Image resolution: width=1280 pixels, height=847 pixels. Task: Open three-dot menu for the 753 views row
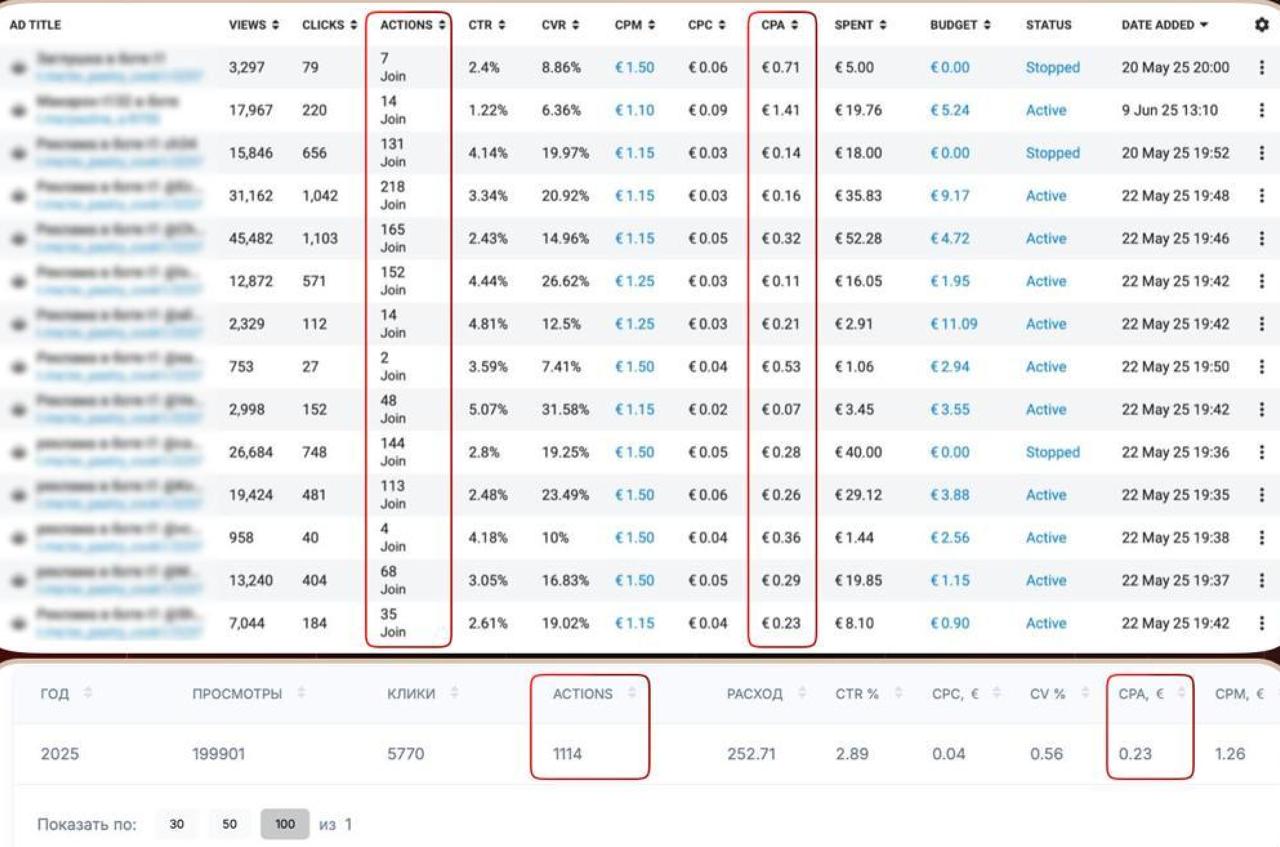tap(1261, 367)
